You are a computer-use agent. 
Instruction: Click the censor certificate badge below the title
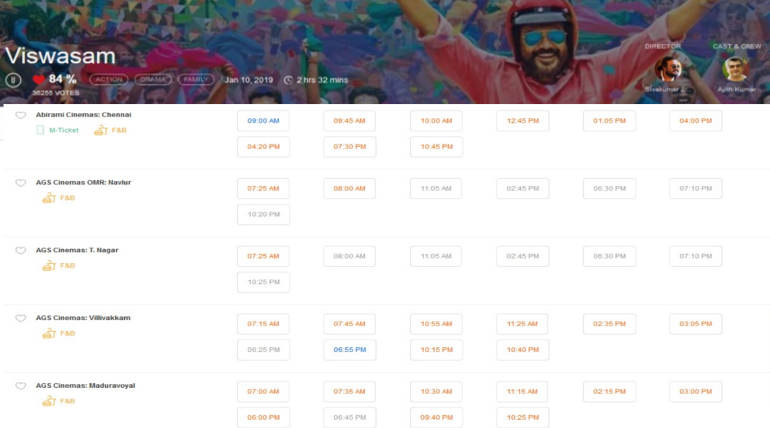(x=13, y=80)
